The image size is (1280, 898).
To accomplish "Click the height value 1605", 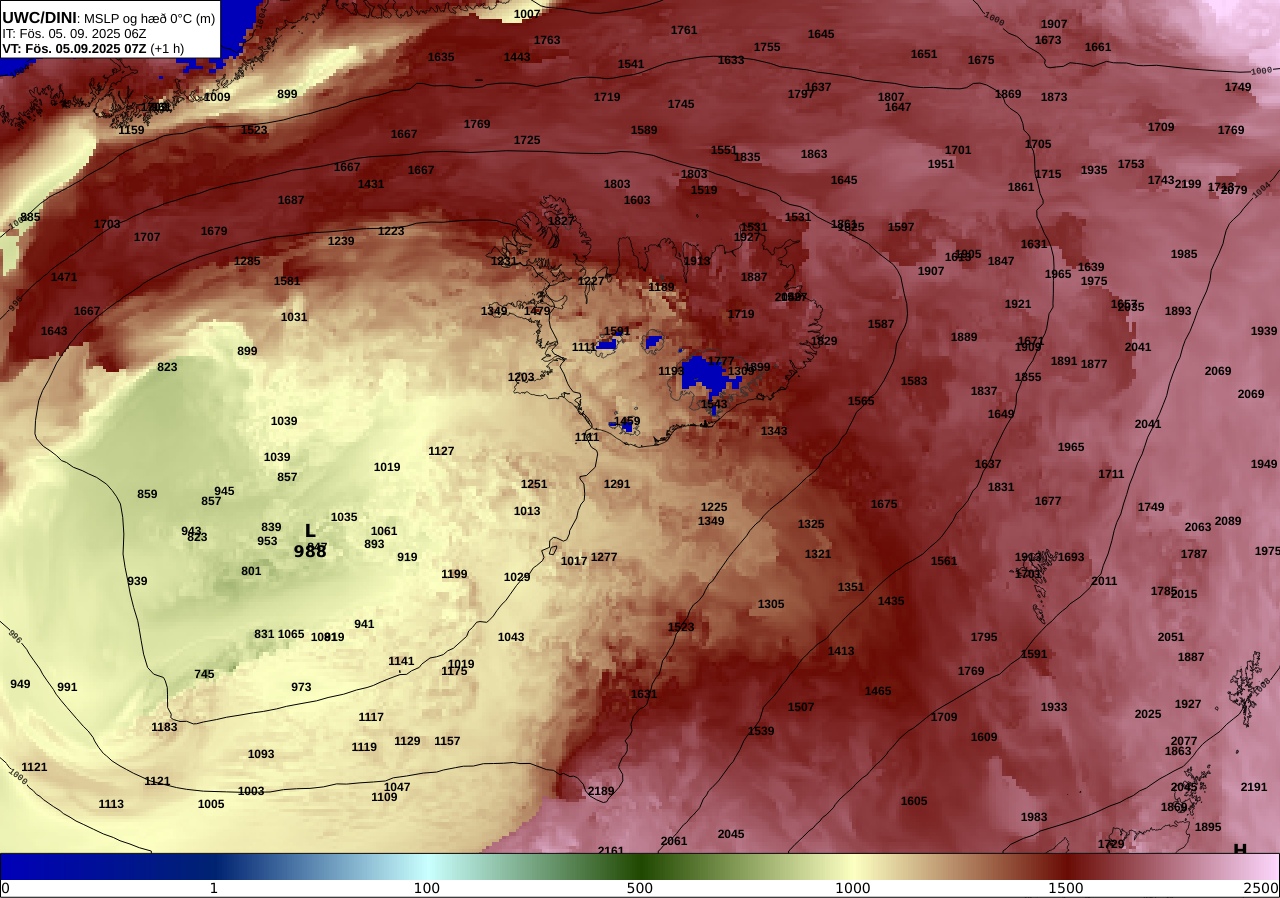I will coord(914,801).
